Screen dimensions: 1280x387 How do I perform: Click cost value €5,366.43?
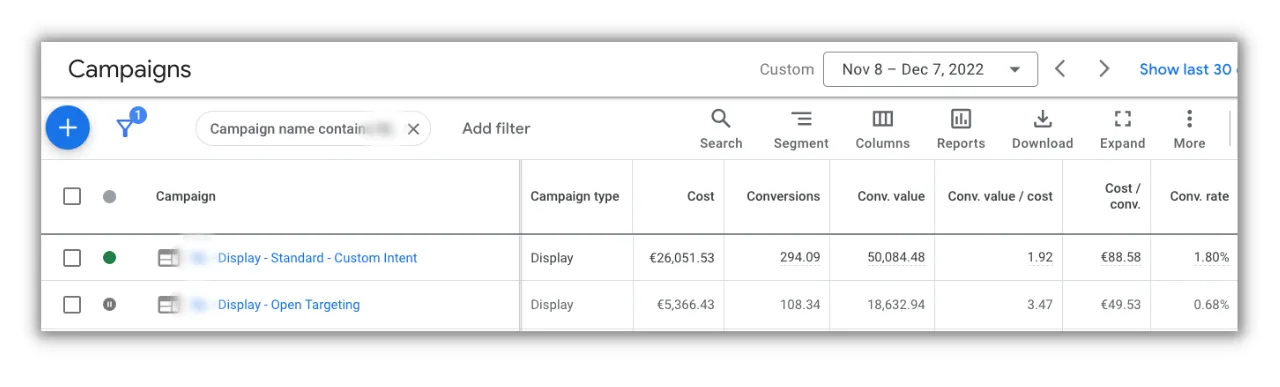click(x=686, y=305)
